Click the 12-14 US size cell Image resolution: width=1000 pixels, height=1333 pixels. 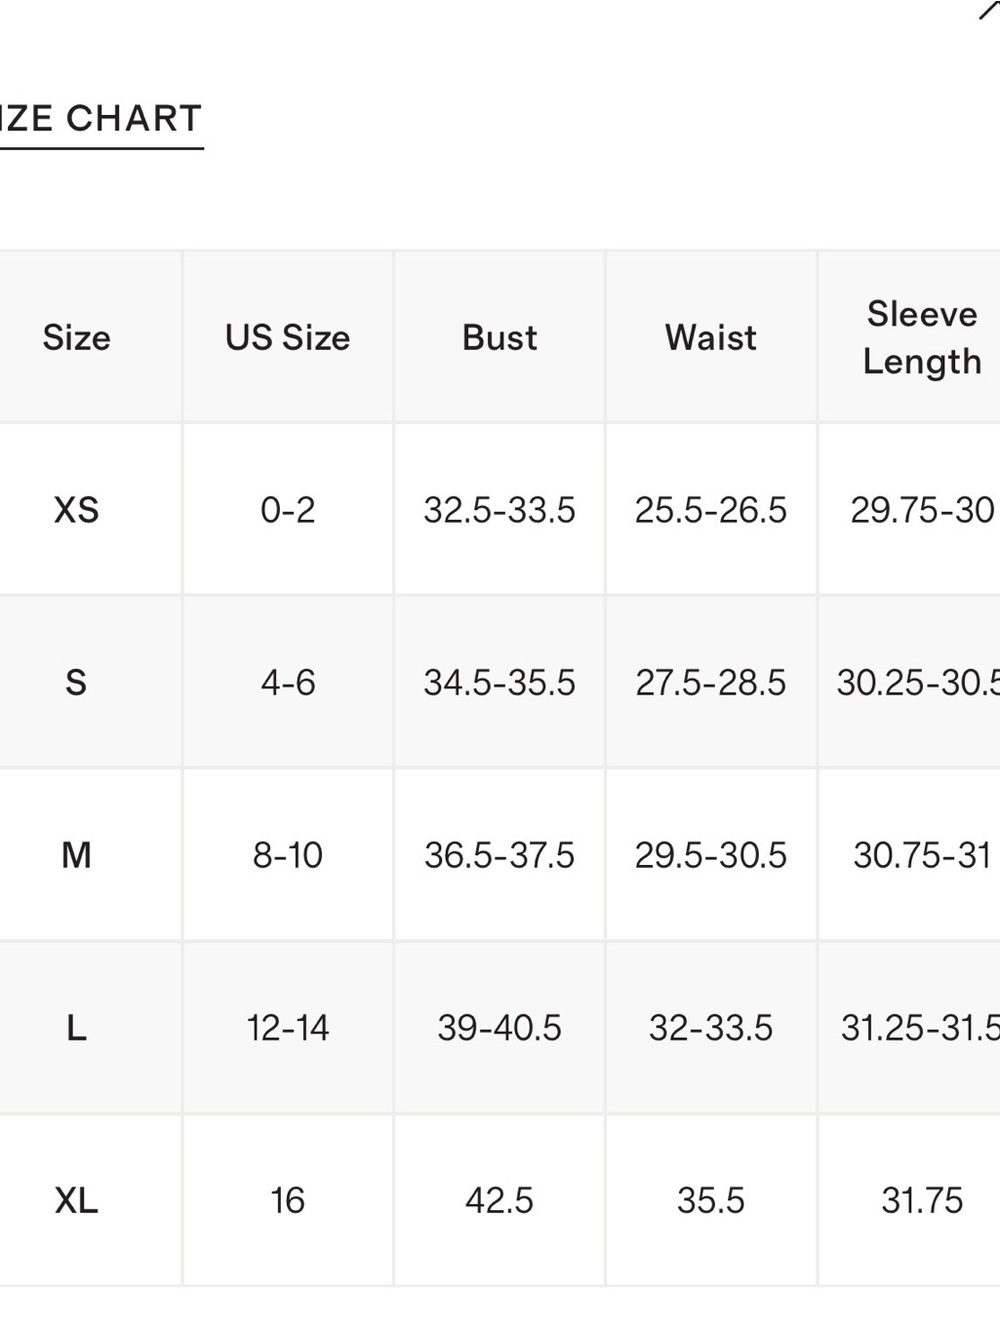pyautogui.click(x=288, y=1028)
